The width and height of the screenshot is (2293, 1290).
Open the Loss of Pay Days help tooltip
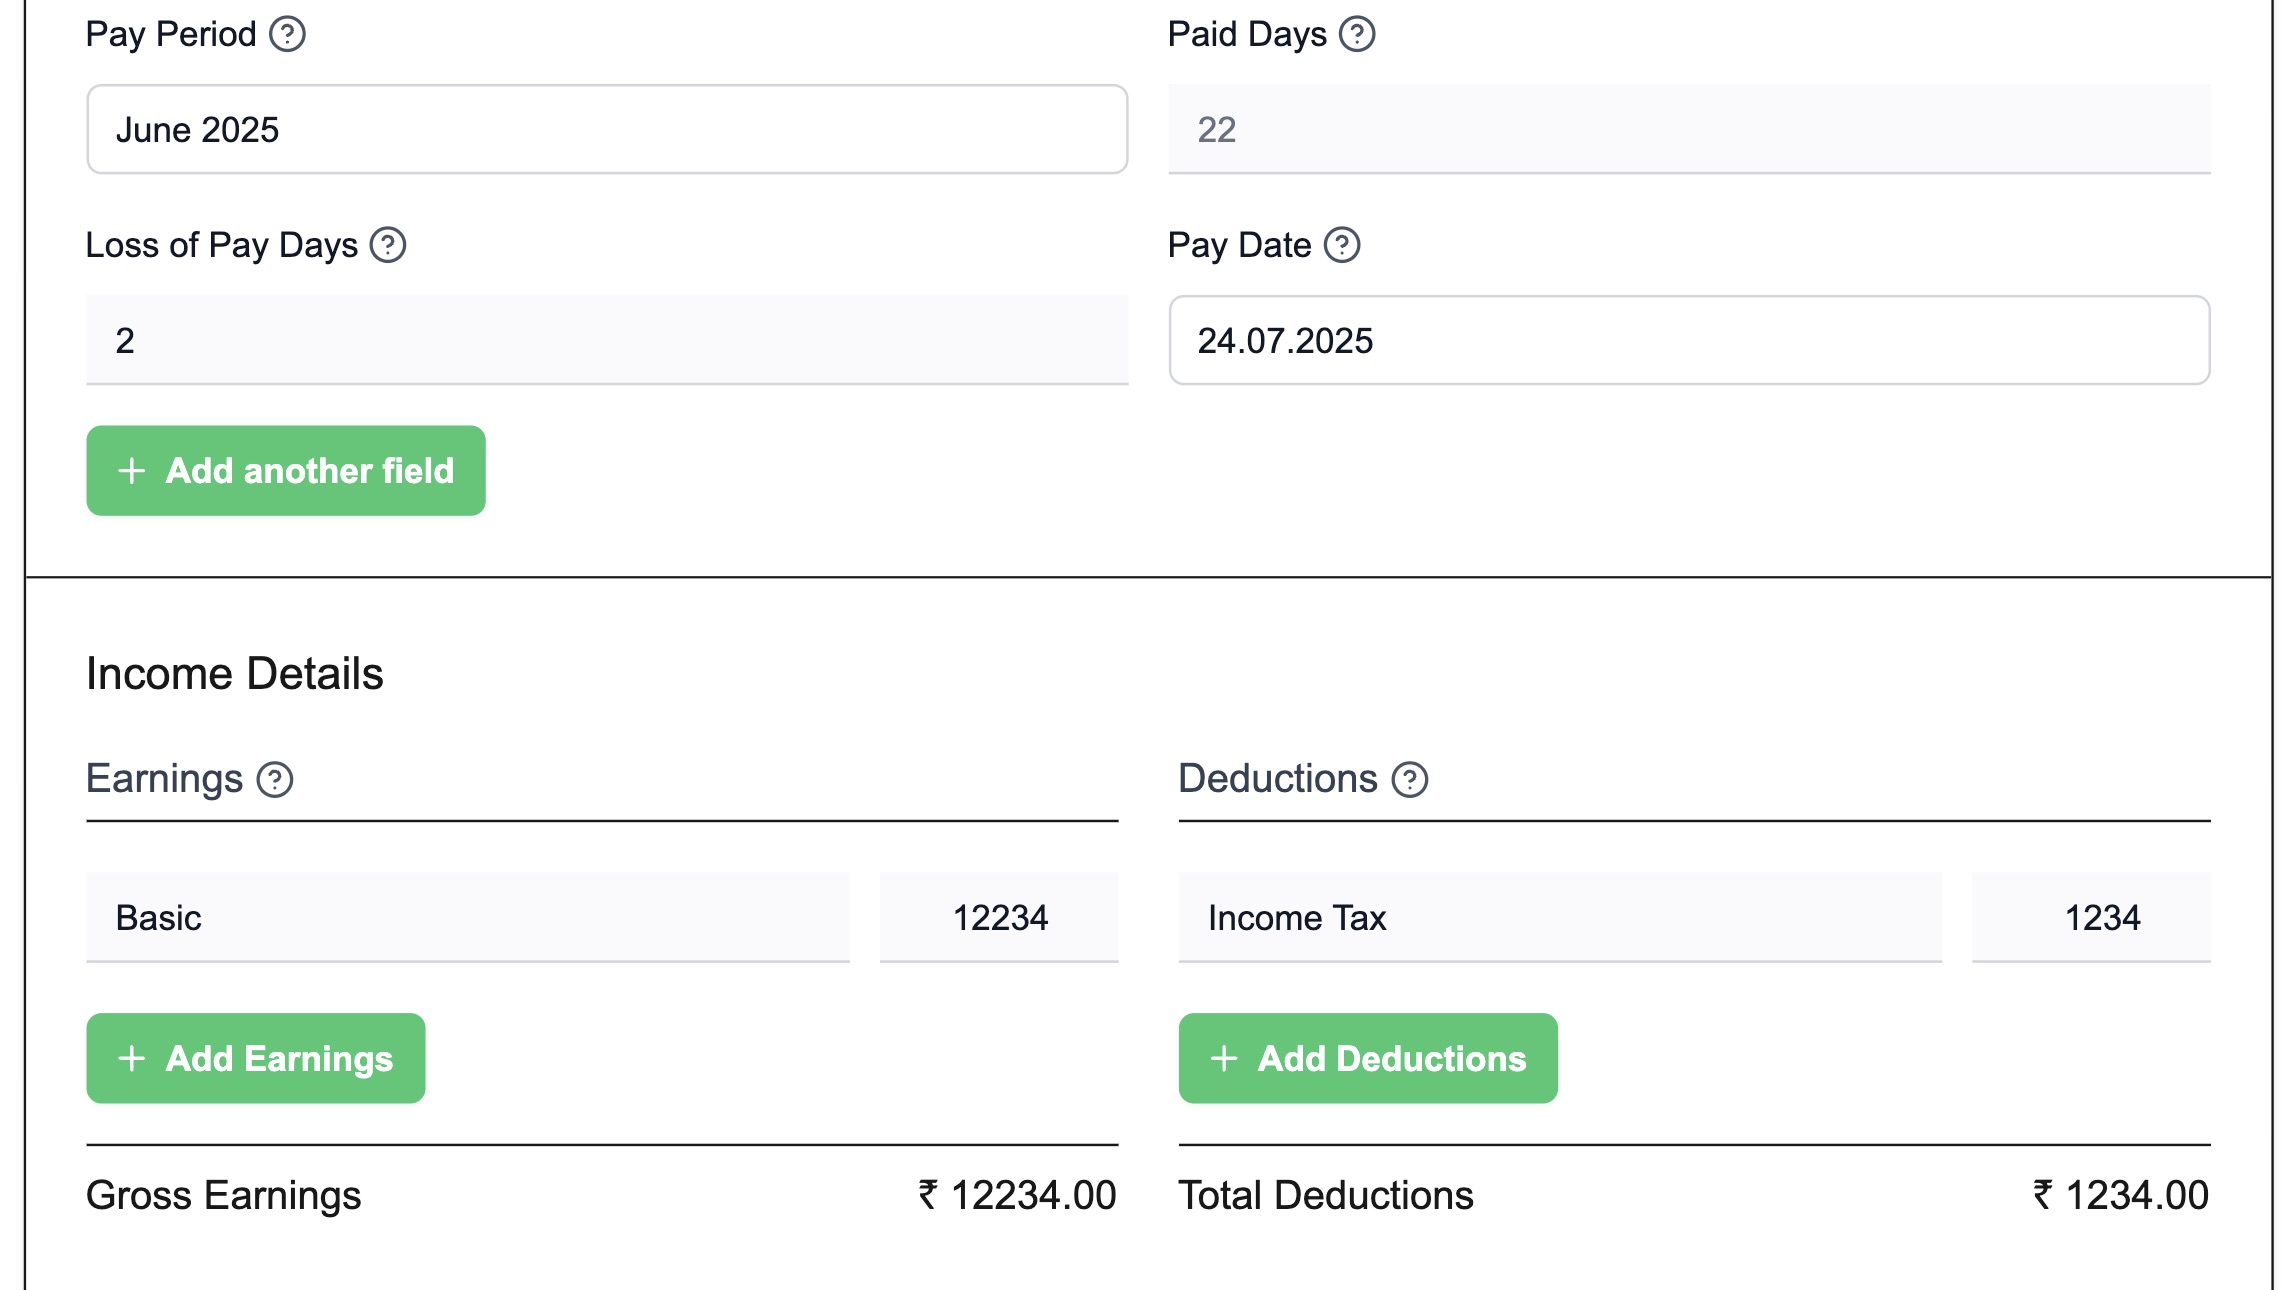[387, 245]
